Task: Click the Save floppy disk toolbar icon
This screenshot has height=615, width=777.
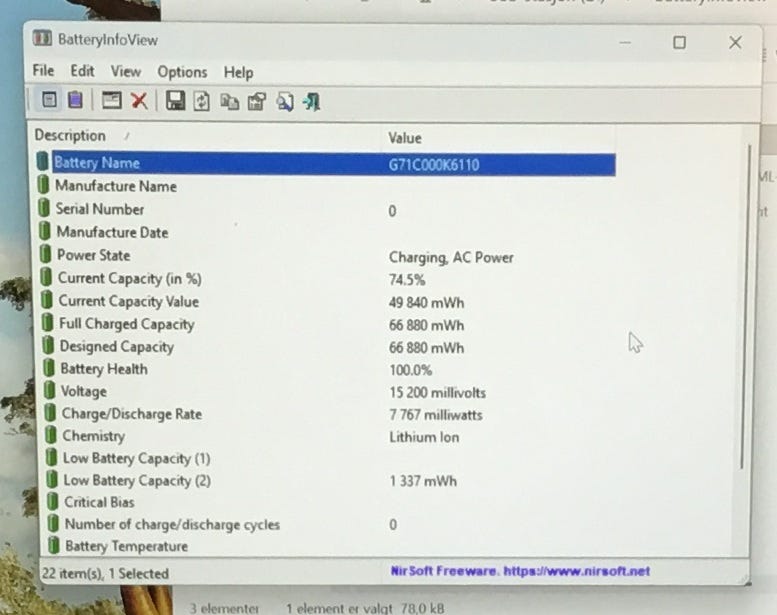Action: (175, 101)
